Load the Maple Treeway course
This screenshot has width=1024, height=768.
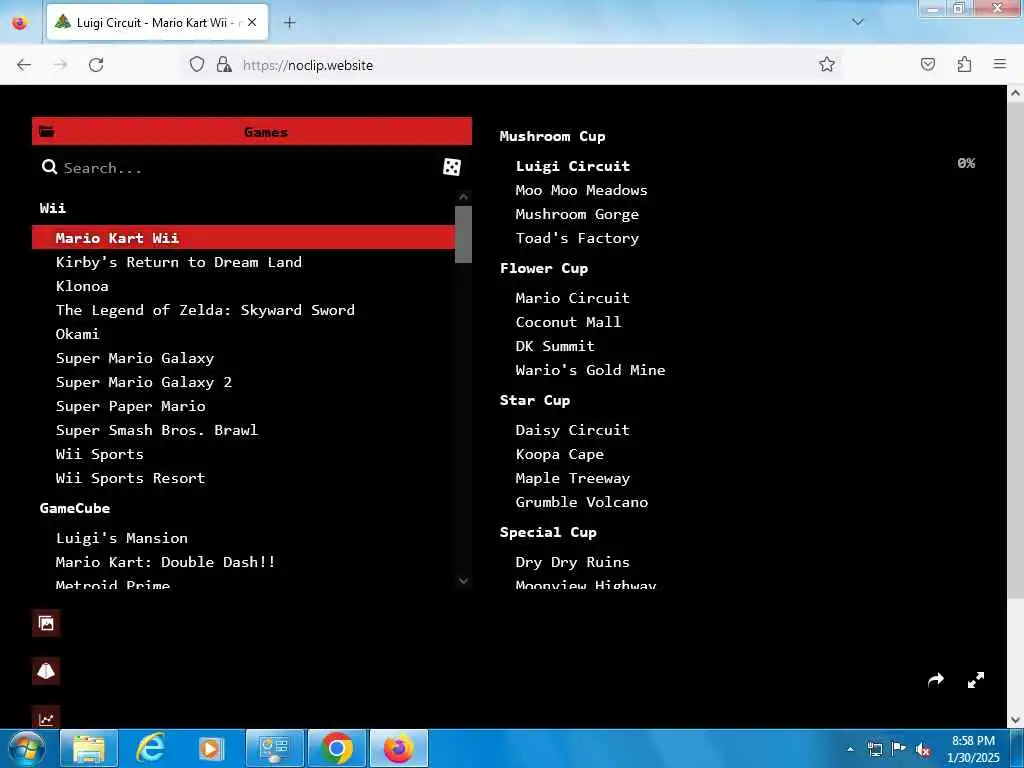tap(573, 478)
